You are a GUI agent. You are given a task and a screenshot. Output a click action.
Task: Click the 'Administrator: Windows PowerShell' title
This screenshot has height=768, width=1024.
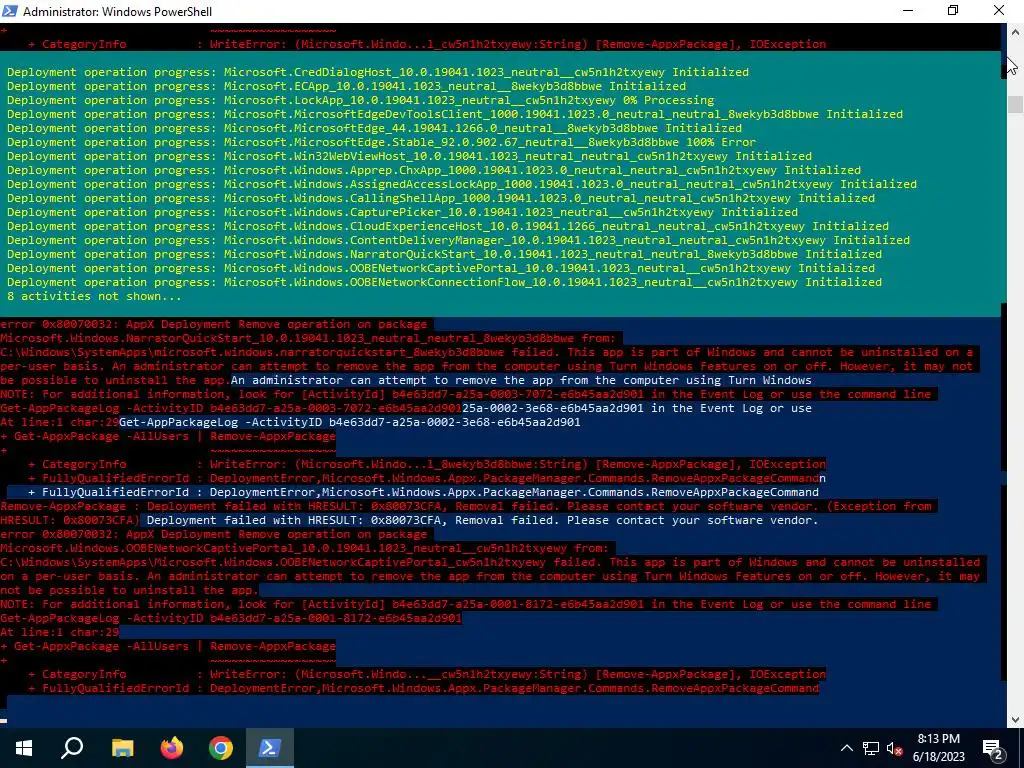tap(118, 12)
